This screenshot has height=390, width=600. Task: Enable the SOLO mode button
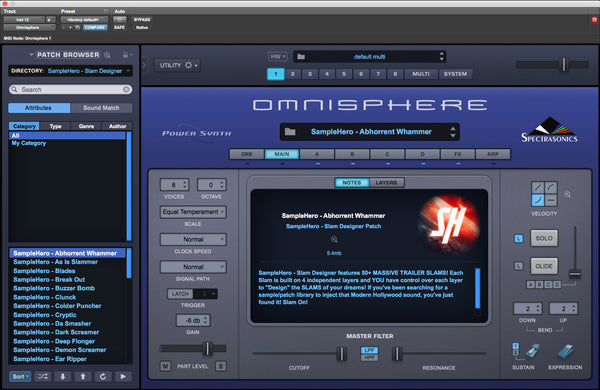(x=544, y=238)
